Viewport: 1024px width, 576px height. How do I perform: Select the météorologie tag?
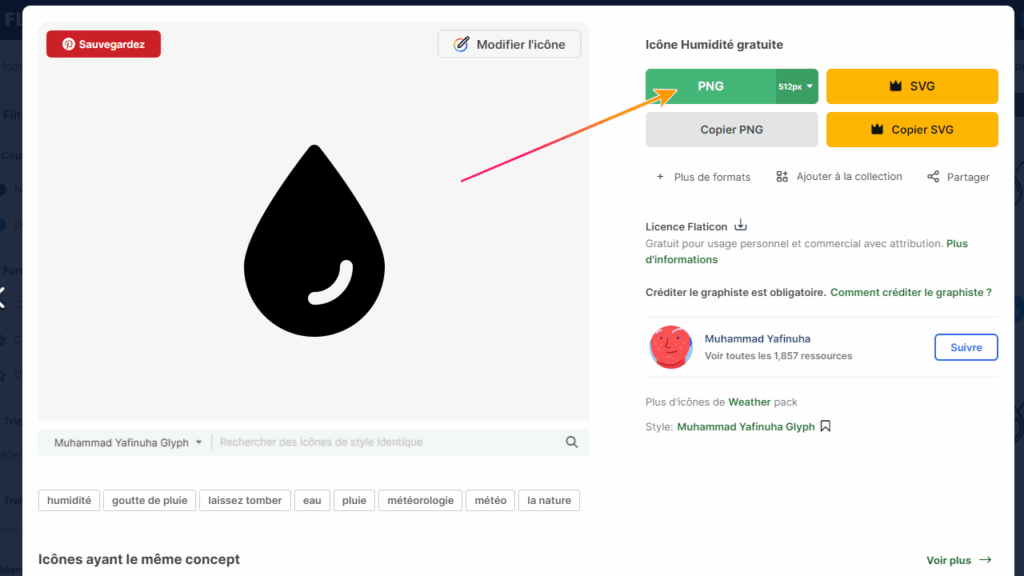[x=421, y=500]
